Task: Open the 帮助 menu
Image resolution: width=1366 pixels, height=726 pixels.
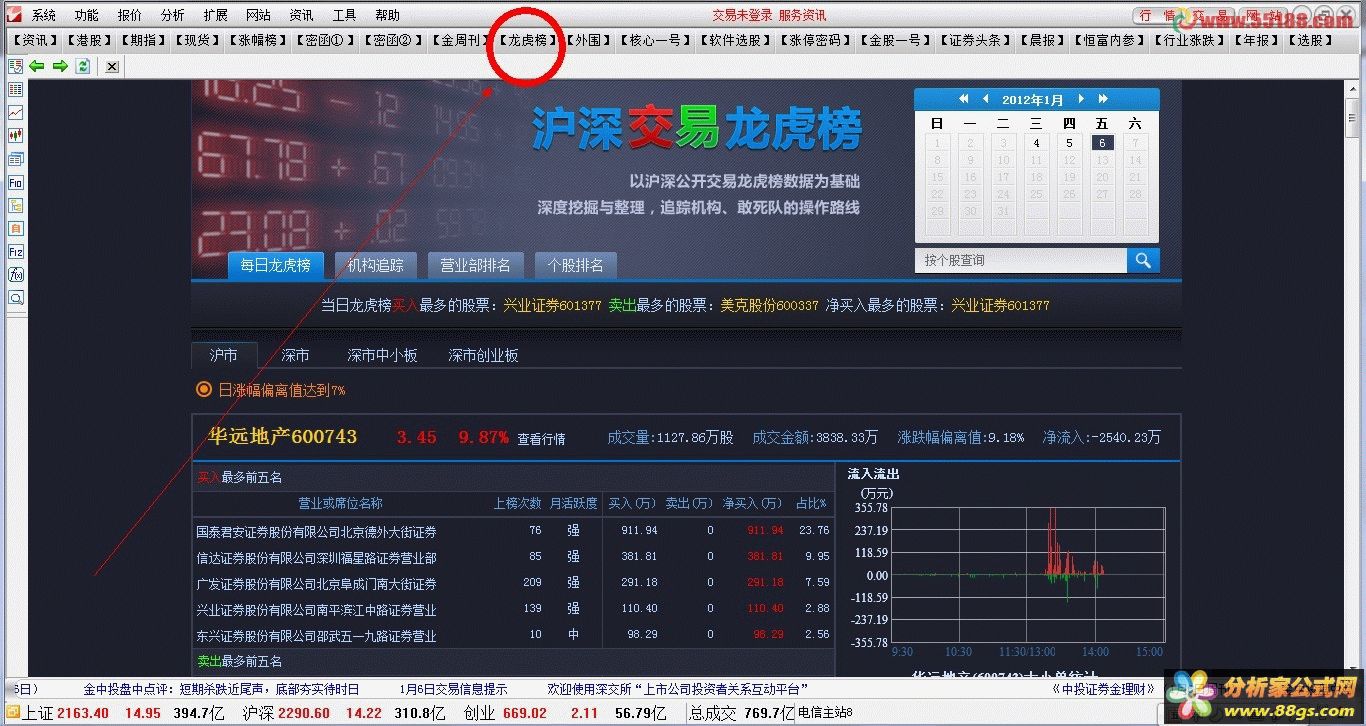Action: click(x=387, y=15)
